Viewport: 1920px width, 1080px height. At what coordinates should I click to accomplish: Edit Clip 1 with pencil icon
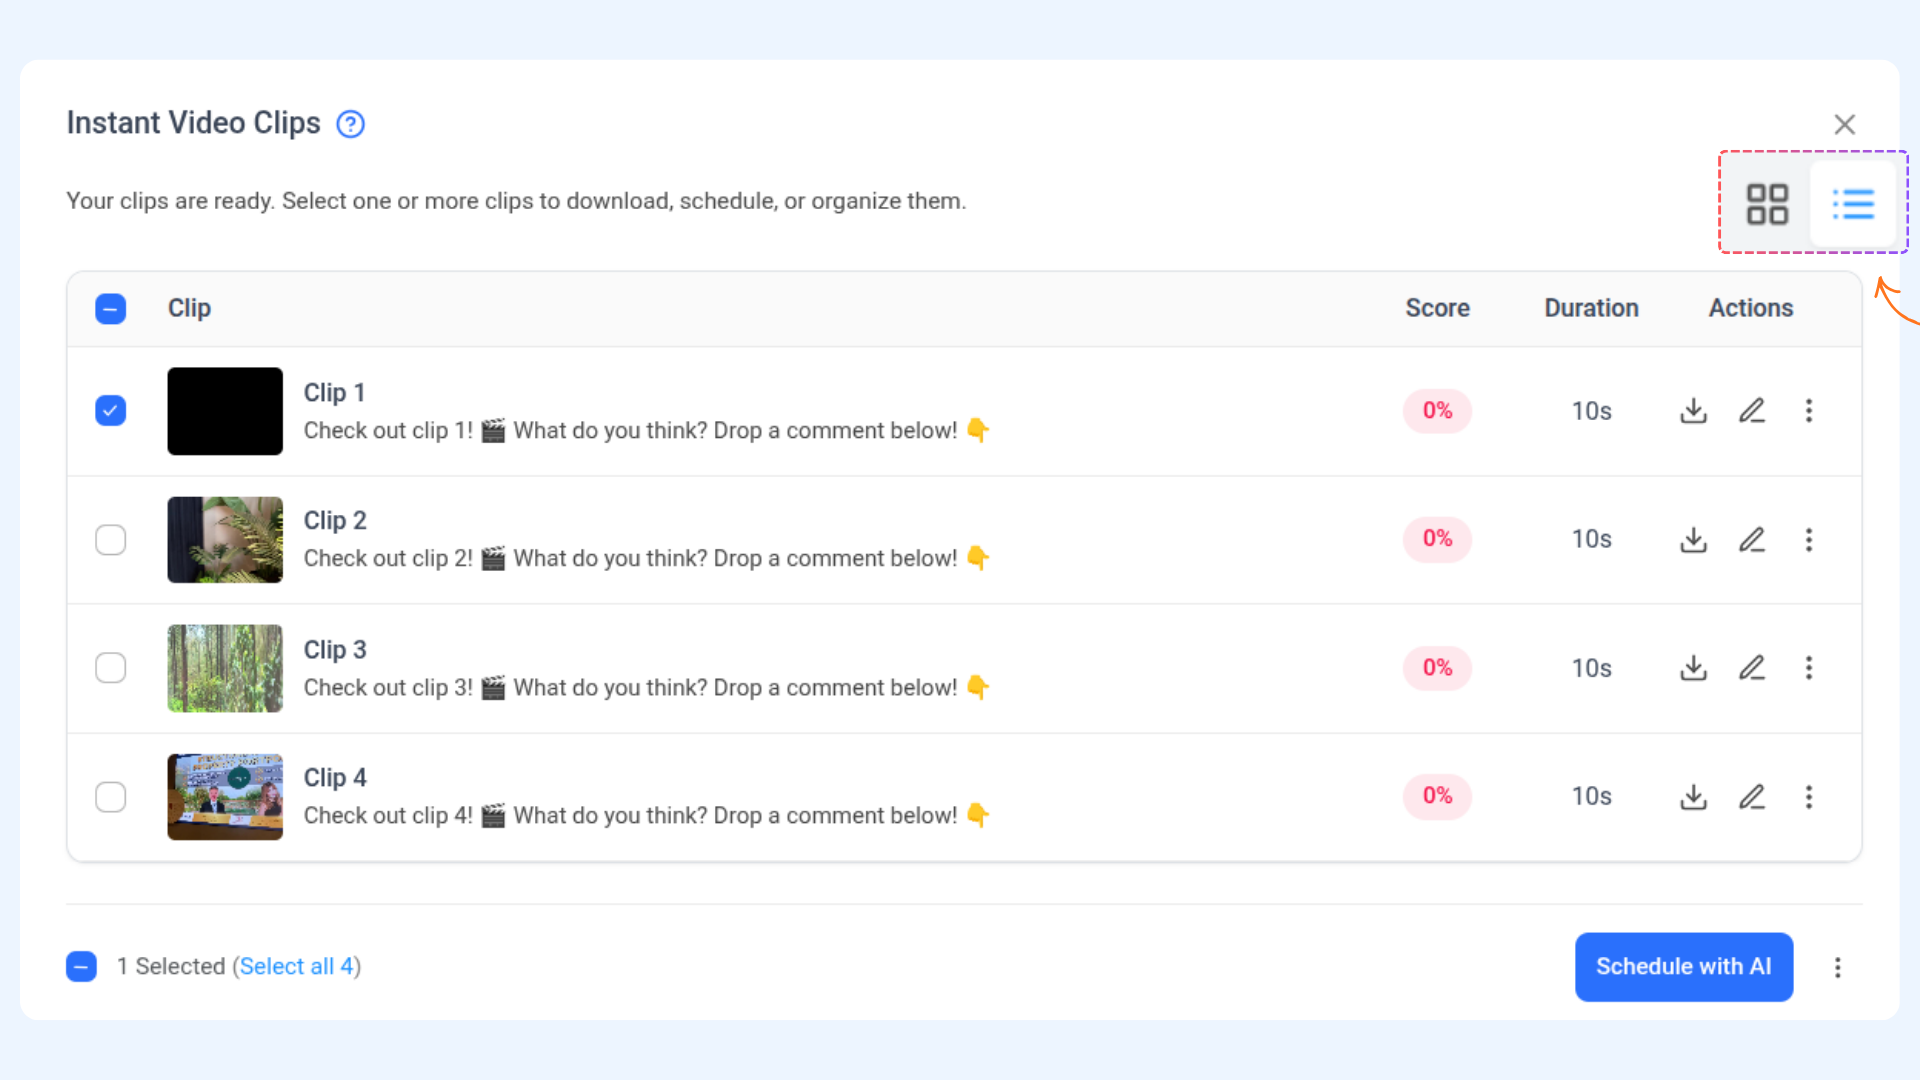pos(1751,411)
